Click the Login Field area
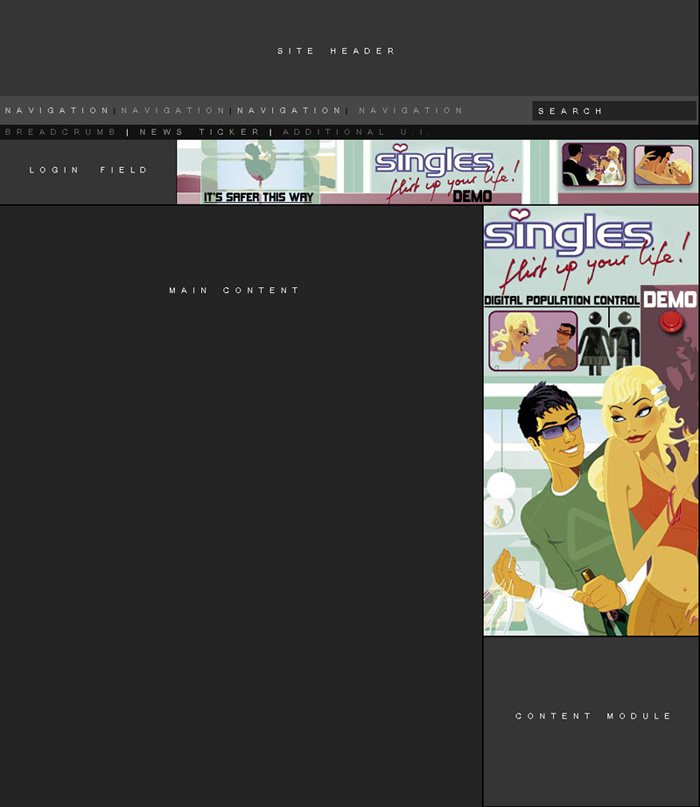The height and width of the screenshot is (807, 700). pyautogui.click(x=88, y=170)
